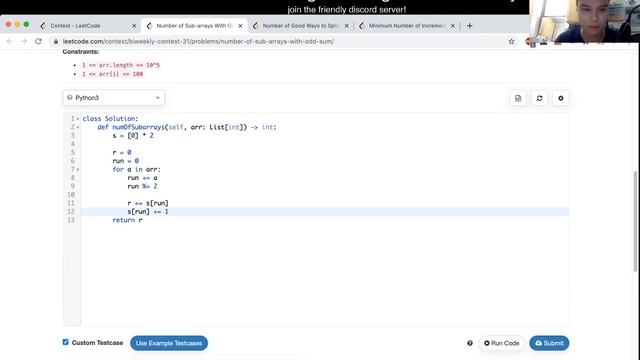Click the 'def numOfSubarrays' code line
Screen dimensions: 640x360
click(187, 127)
